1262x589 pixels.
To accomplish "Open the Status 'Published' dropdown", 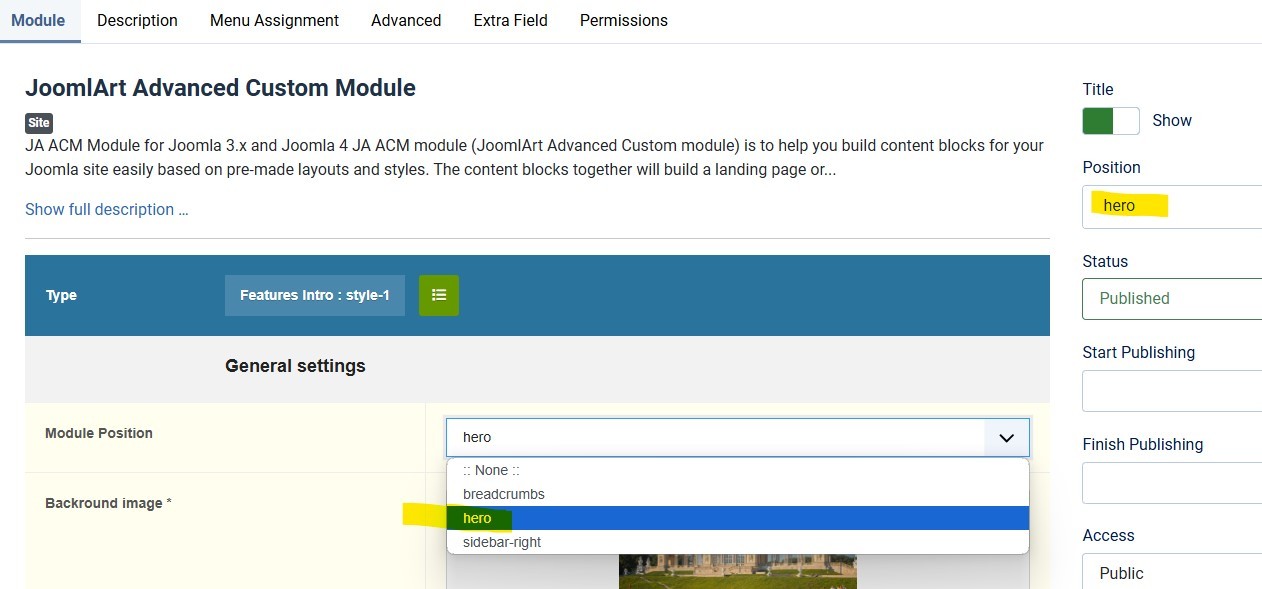I will (1171, 298).
